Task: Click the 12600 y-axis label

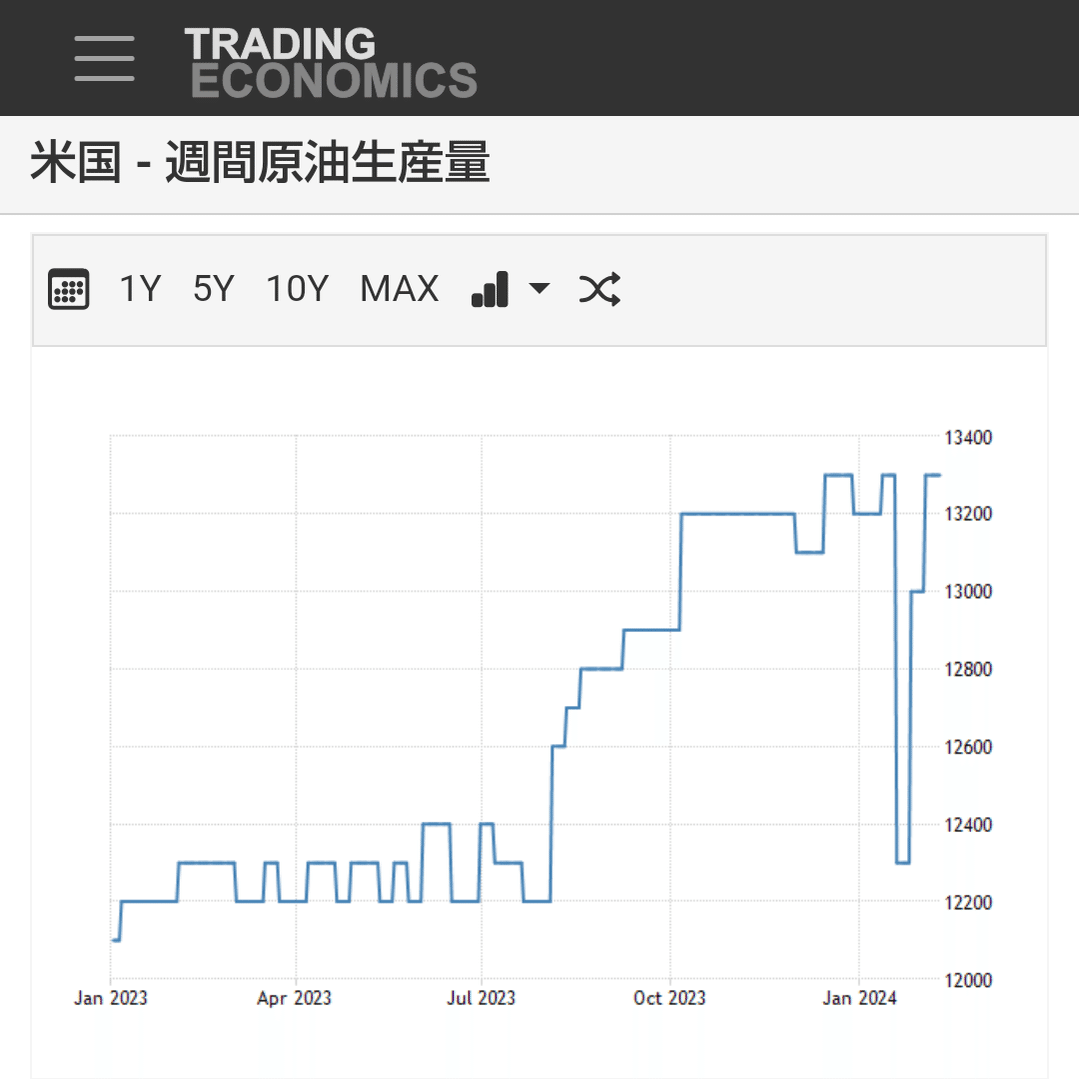Action: pos(968,747)
